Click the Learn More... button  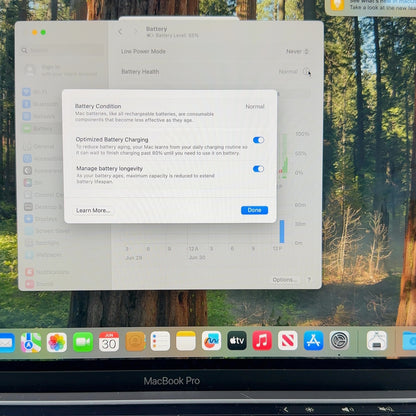[93, 210]
